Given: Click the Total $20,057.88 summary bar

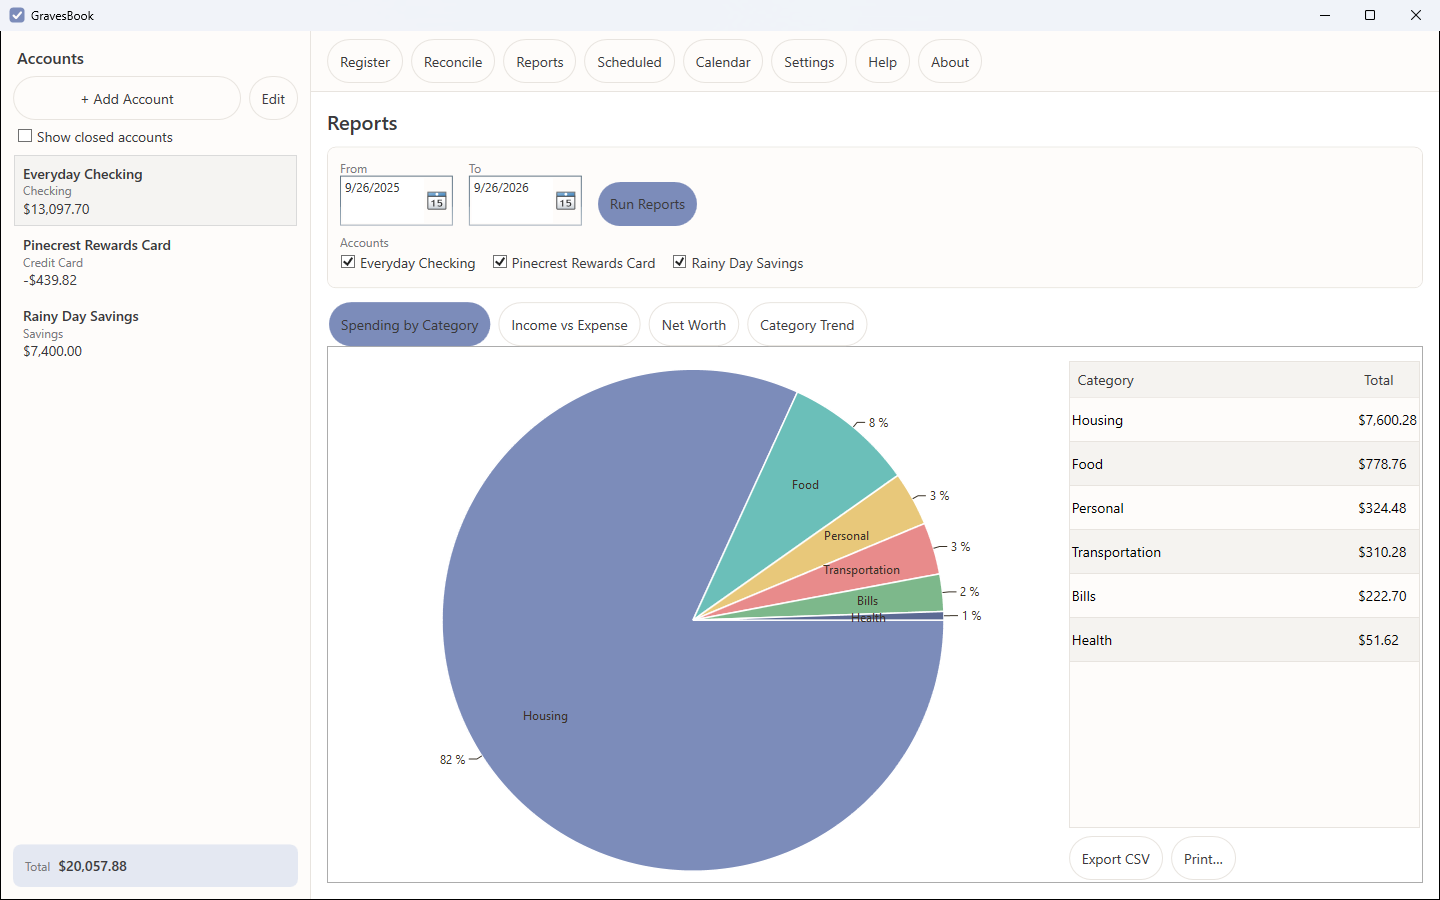Looking at the screenshot, I should pos(155,866).
